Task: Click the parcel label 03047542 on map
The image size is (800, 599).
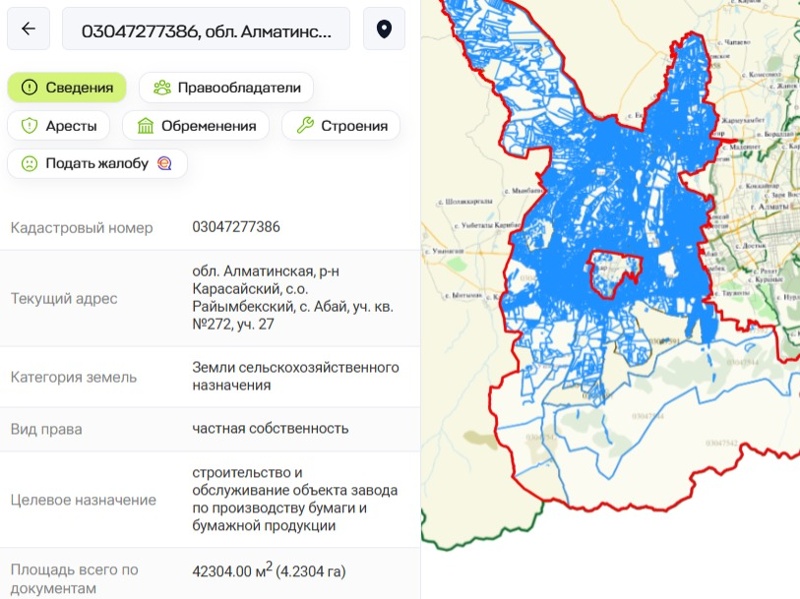Action: coord(721,442)
